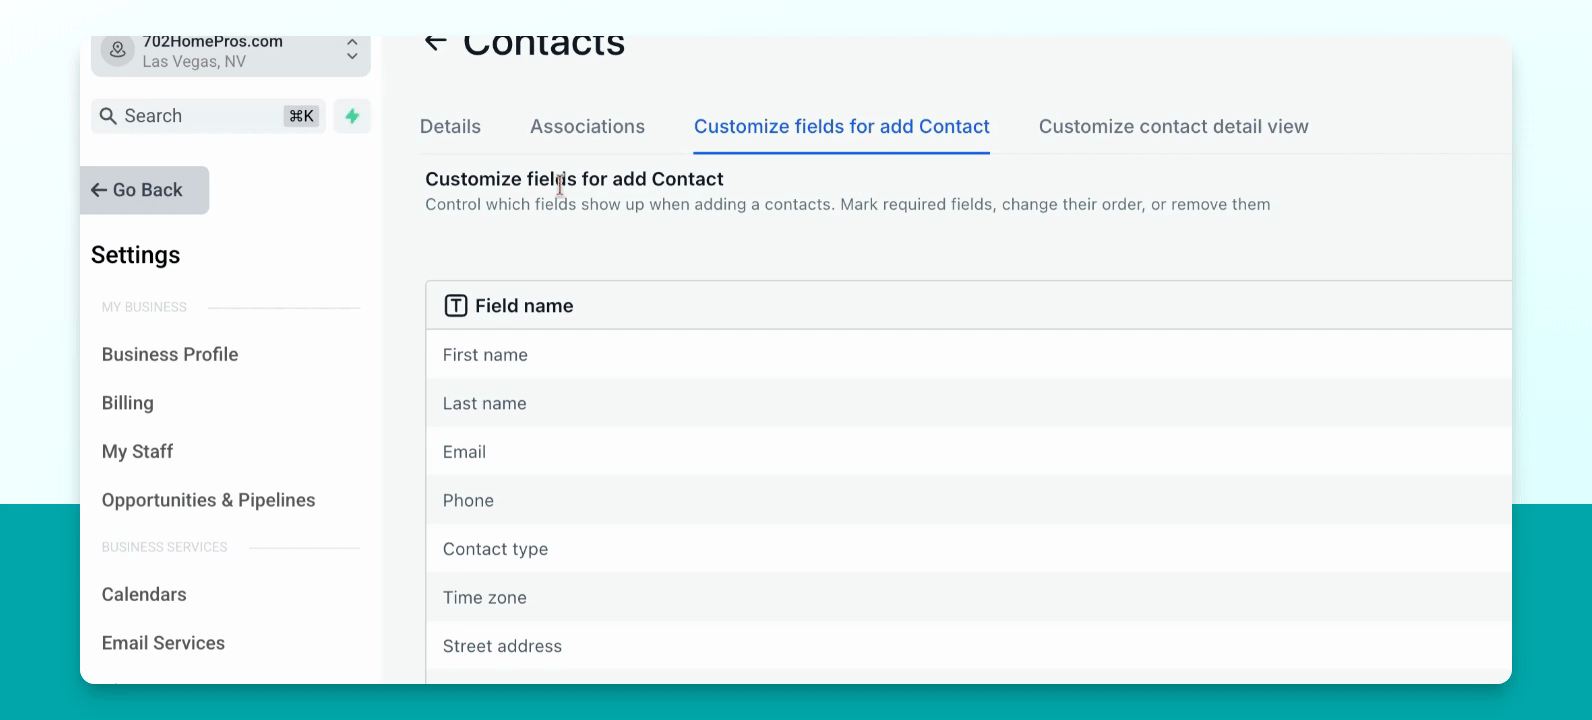Click the green lightning bolt quick-action icon

pos(352,116)
